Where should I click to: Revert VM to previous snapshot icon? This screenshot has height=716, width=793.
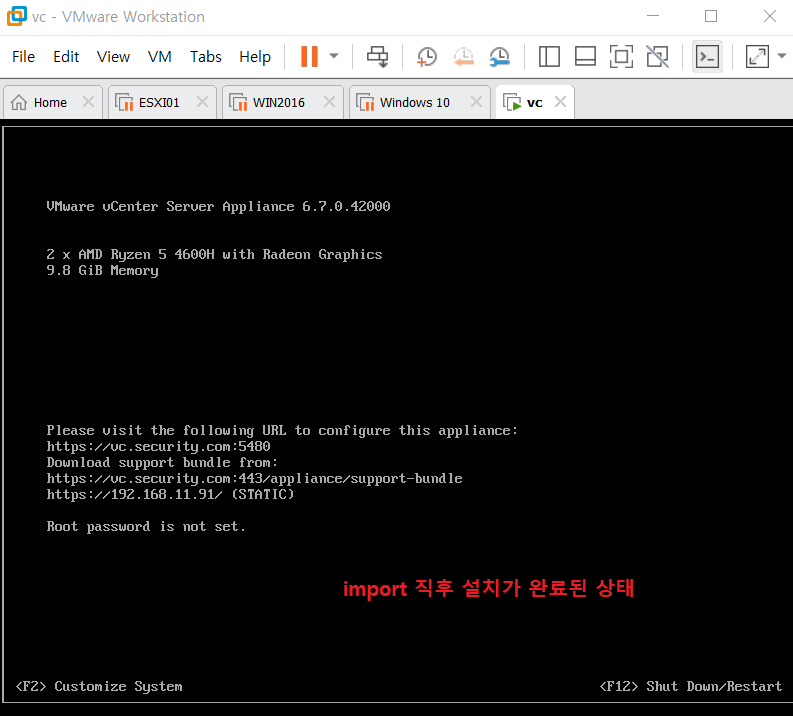pos(463,56)
